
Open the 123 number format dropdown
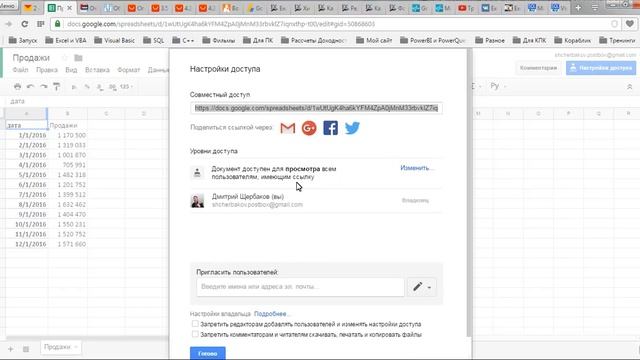127,87
